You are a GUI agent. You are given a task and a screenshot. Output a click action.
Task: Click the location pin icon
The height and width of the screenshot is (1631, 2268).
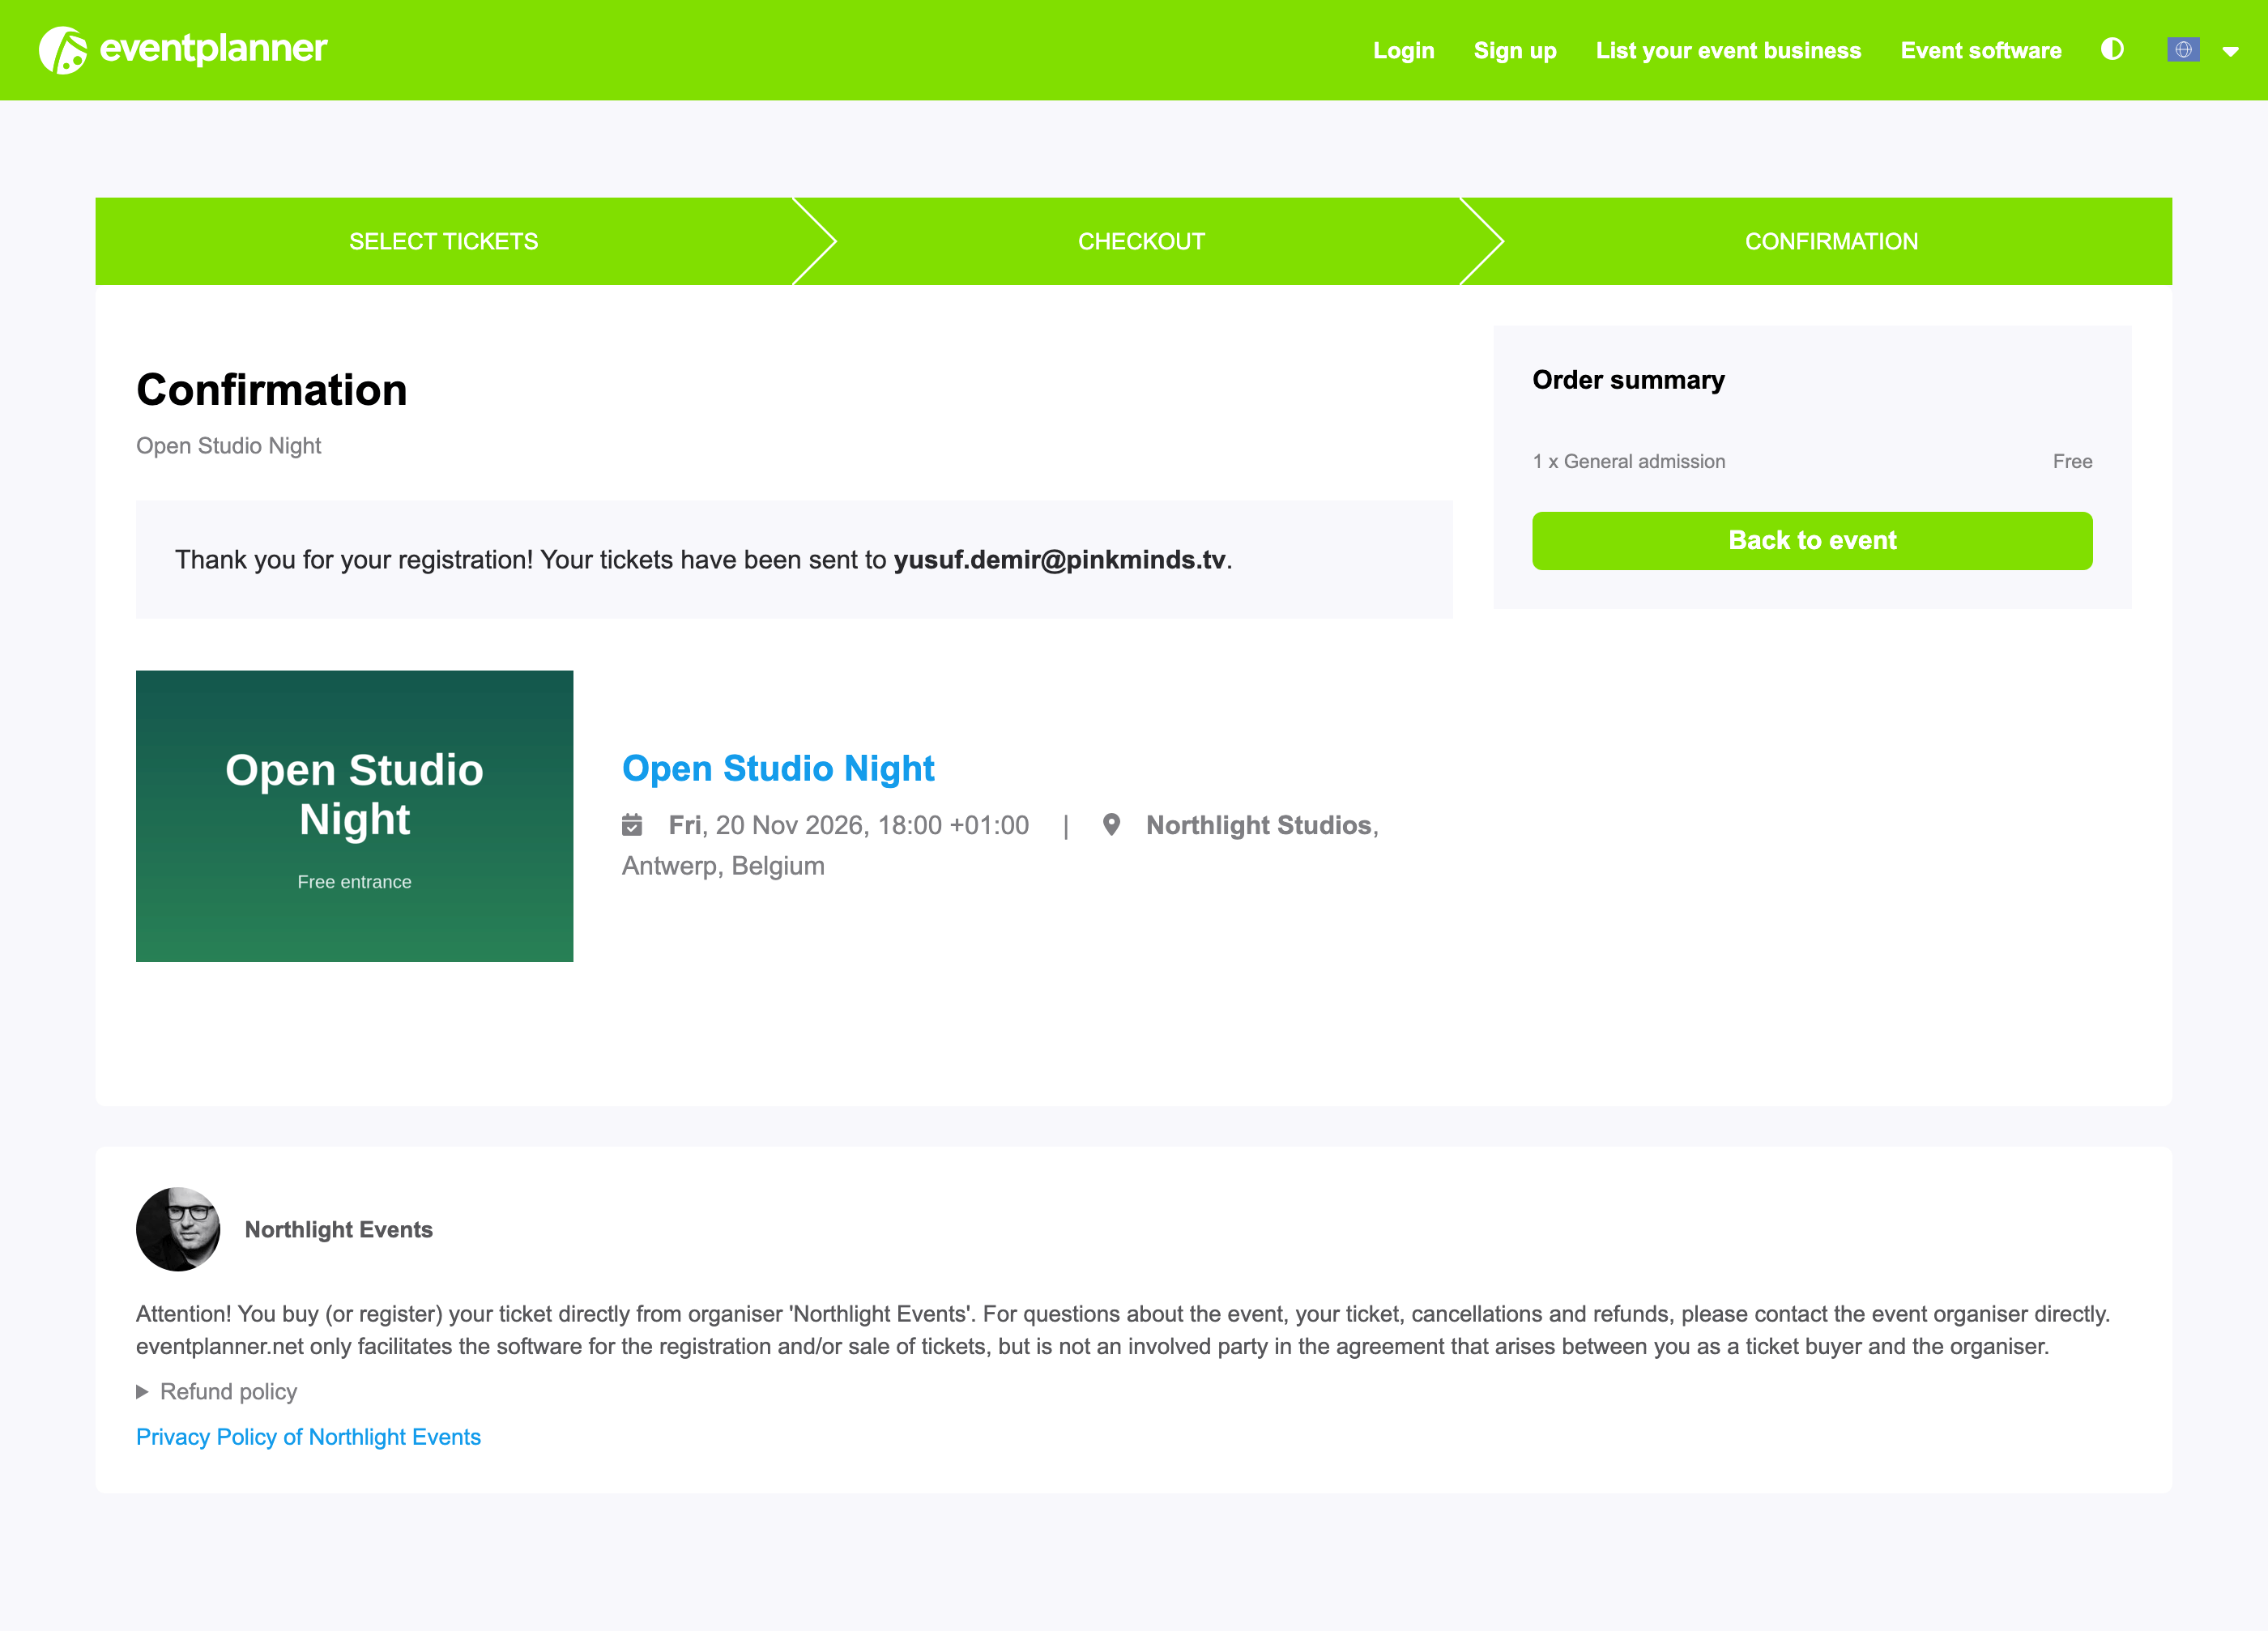coord(1111,825)
